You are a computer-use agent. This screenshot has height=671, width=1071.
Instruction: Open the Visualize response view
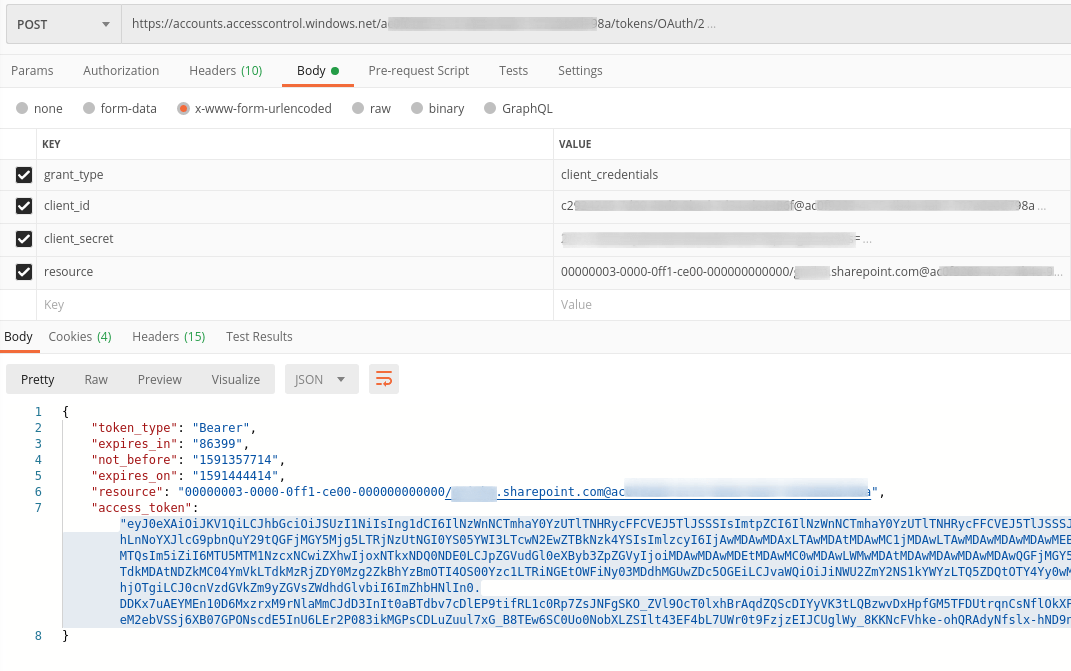click(x=235, y=379)
